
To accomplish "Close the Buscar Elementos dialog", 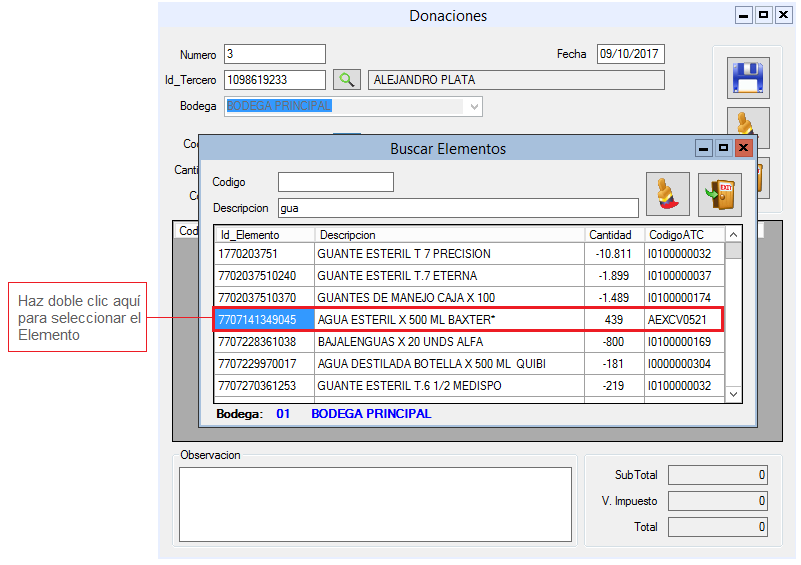I will tap(743, 148).
